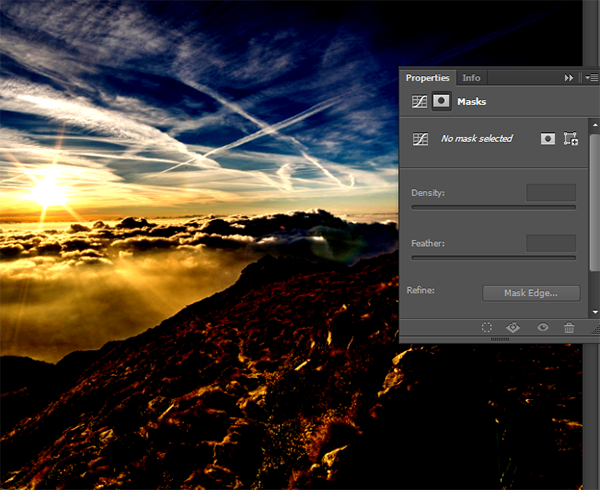Click the scrollbar down arrow in panel
The height and width of the screenshot is (490, 600).
(x=594, y=312)
